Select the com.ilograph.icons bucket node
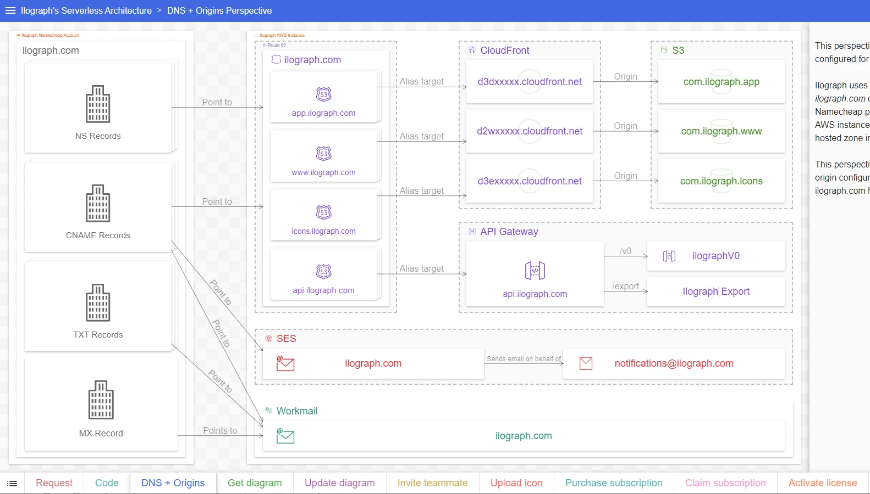870x494 pixels. click(721, 181)
